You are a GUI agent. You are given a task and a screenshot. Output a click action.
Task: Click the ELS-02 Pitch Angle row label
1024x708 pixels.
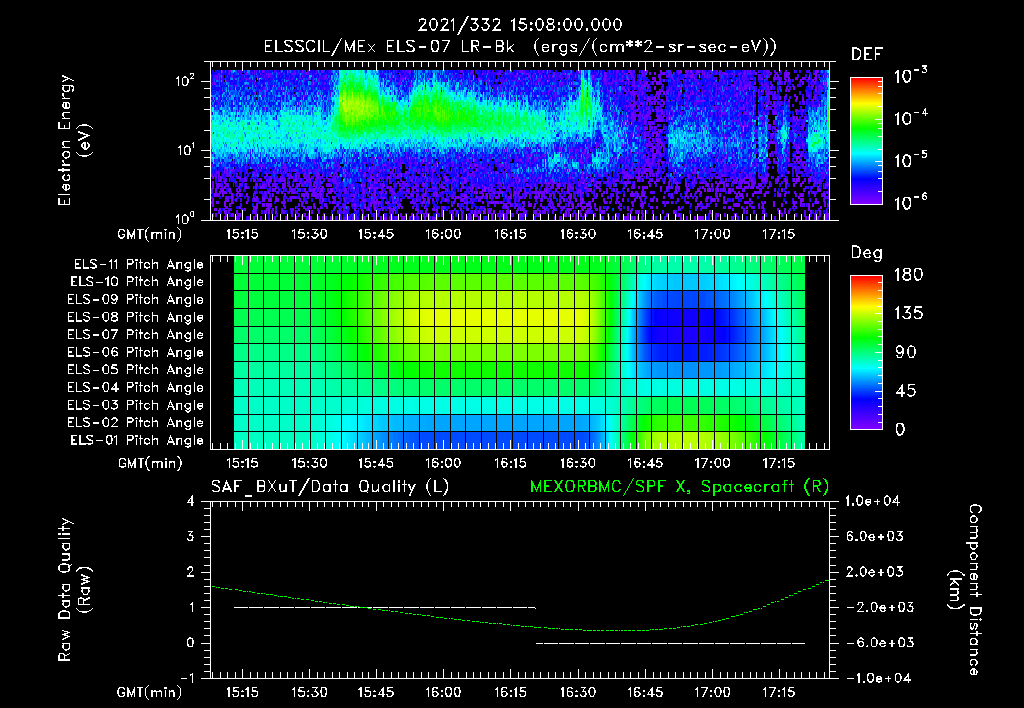click(x=136, y=423)
